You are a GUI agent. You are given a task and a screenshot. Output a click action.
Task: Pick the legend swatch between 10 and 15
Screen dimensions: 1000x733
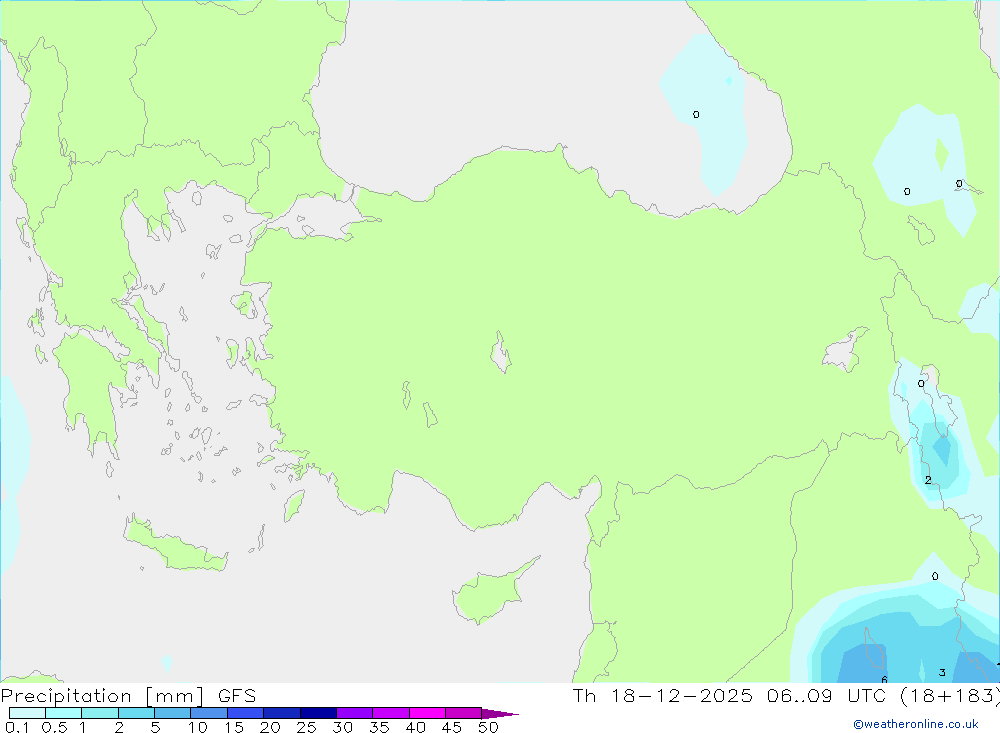click(209, 713)
